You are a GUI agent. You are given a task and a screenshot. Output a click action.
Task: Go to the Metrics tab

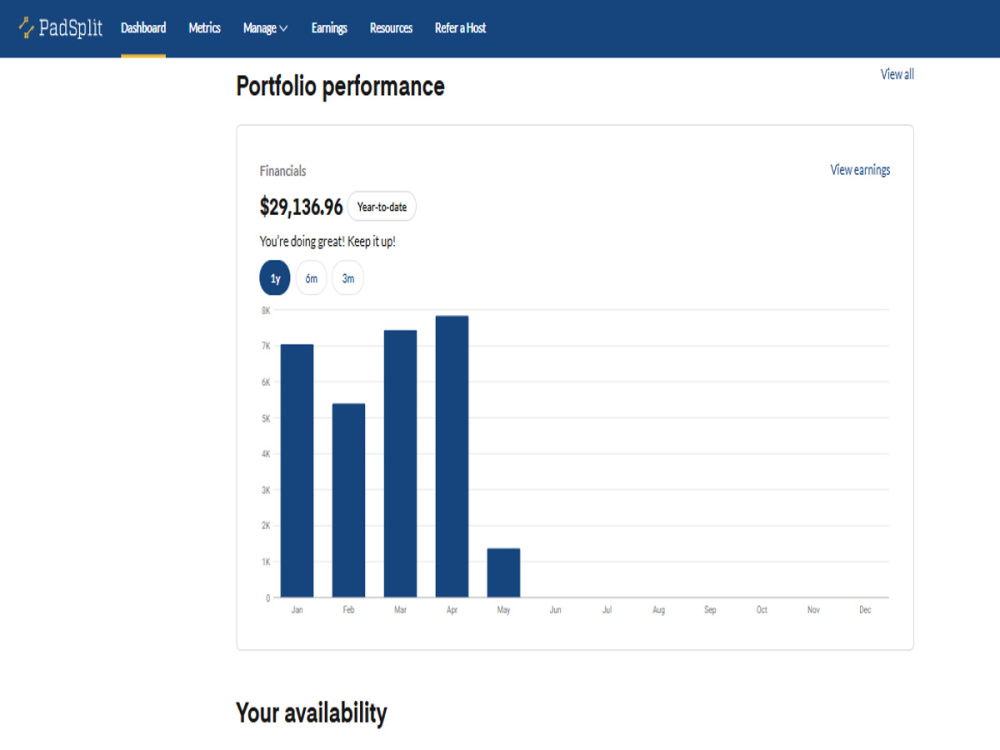(x=205, y=28)
